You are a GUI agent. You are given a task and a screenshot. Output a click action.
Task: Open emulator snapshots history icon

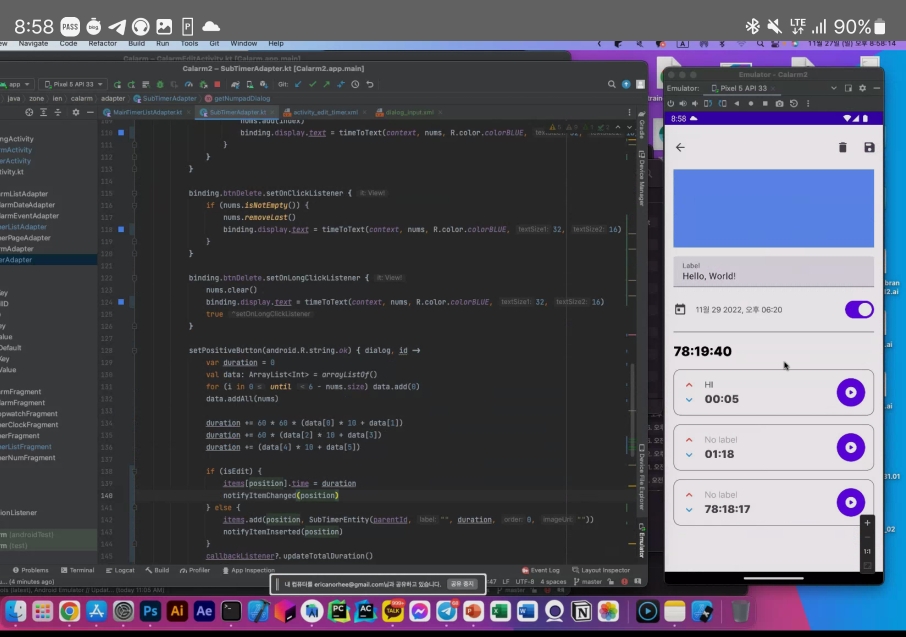(794, 103)
